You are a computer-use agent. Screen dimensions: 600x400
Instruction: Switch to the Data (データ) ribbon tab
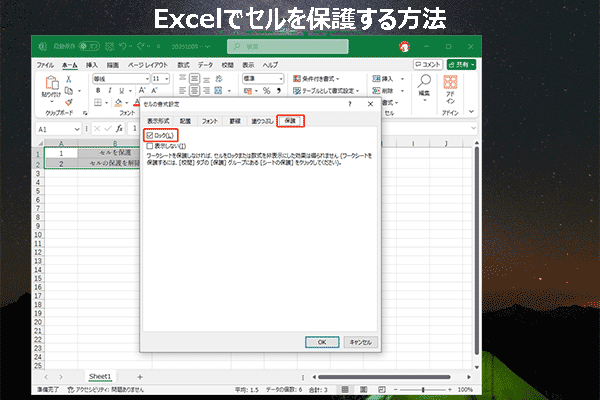[205, 65]
